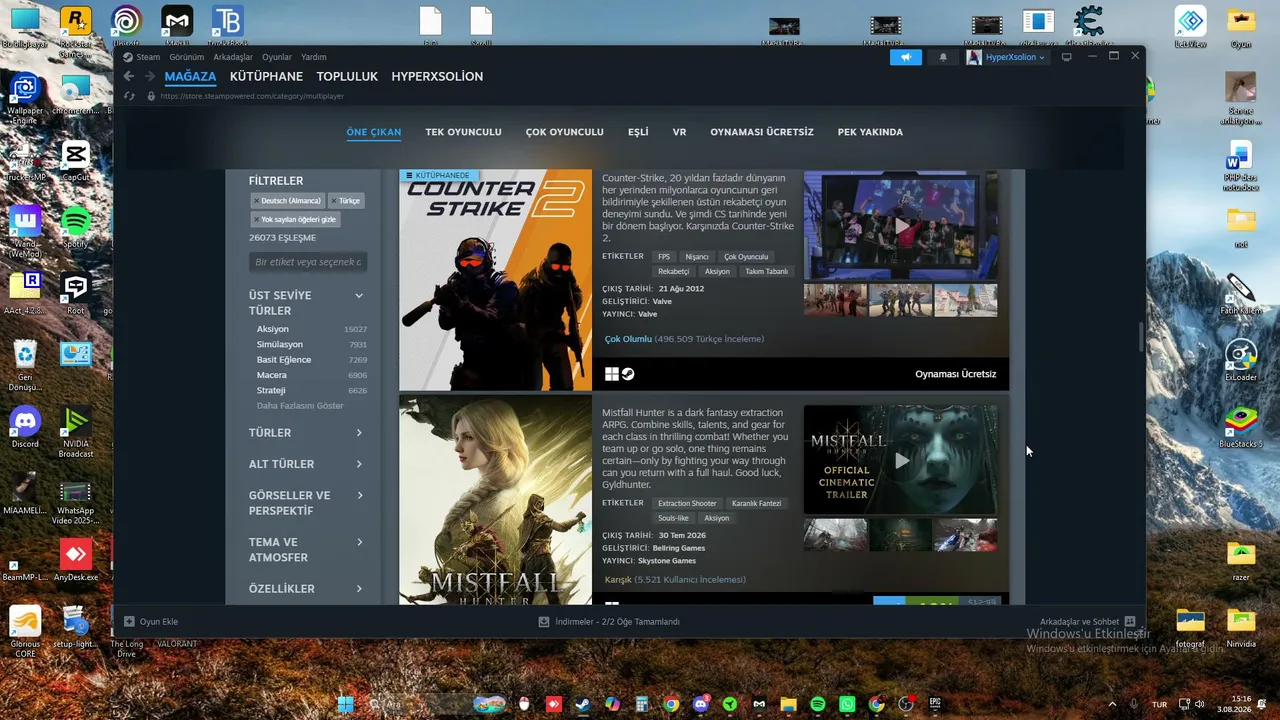This screenshot has width=1280, height=720.
Task: Open WhatsApp from the taskbar
Action: [x=847, y=704]
